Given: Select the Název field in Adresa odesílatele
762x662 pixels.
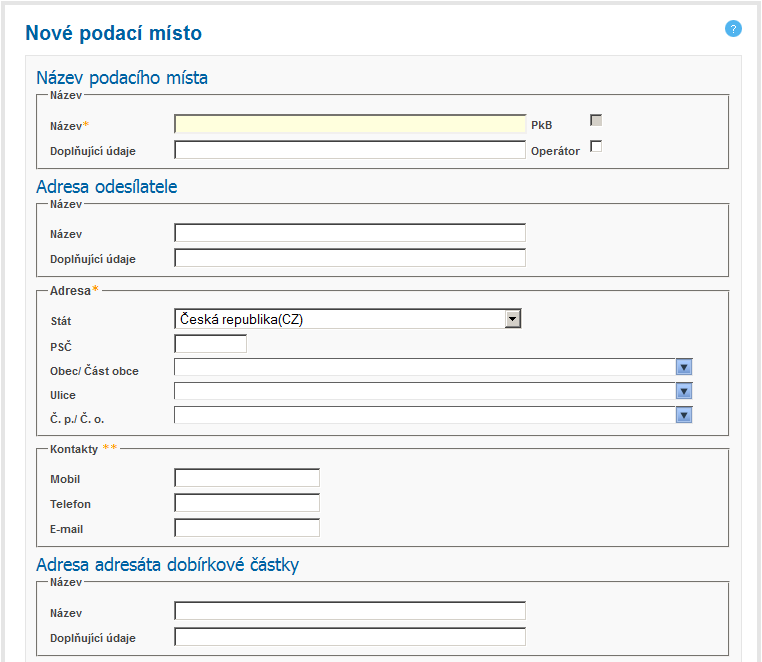Looking at the screenshot, I should pyautogui.click(x=350, y=233).
